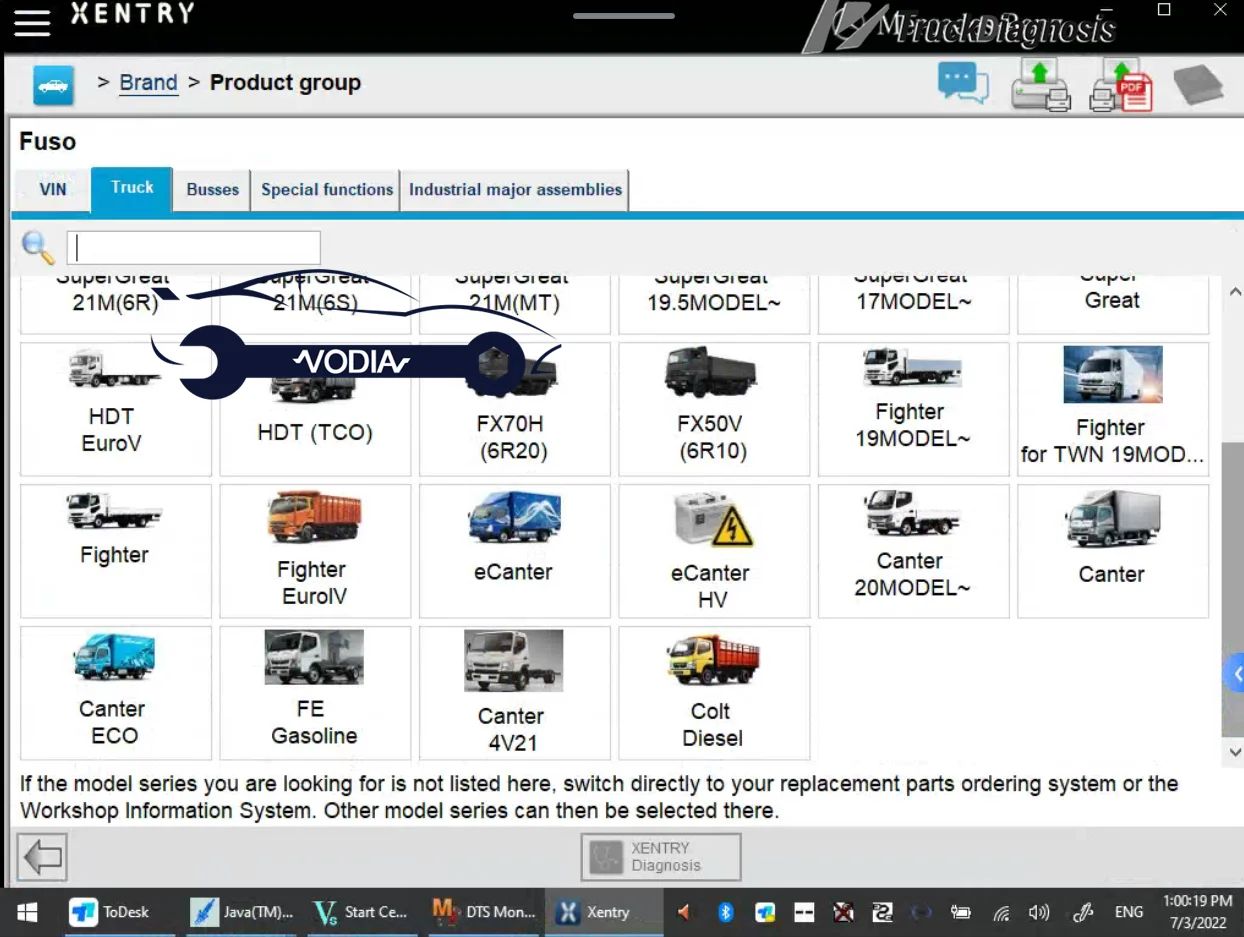Select Fighter 19MODEL~ tile

coord(913,409)
